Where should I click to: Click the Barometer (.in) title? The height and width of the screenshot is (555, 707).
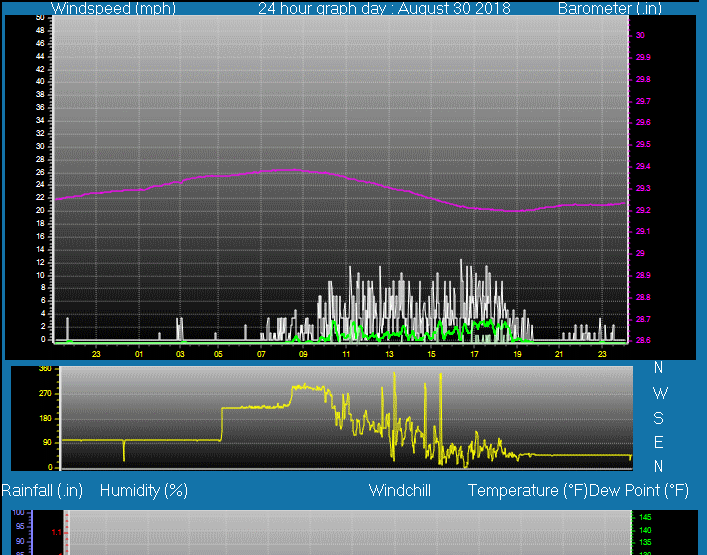point(610,8)
